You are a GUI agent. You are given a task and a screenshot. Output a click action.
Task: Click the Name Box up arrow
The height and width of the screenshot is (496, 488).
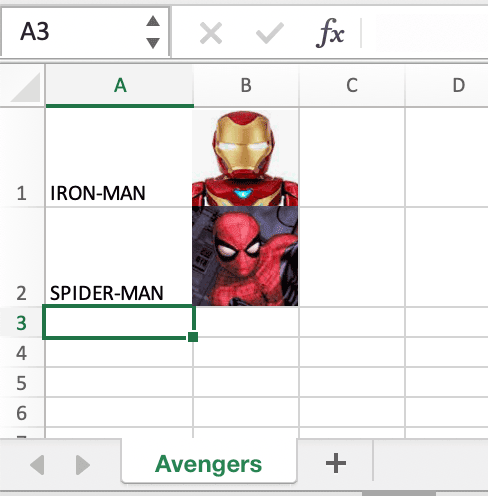tap(153, 21)
